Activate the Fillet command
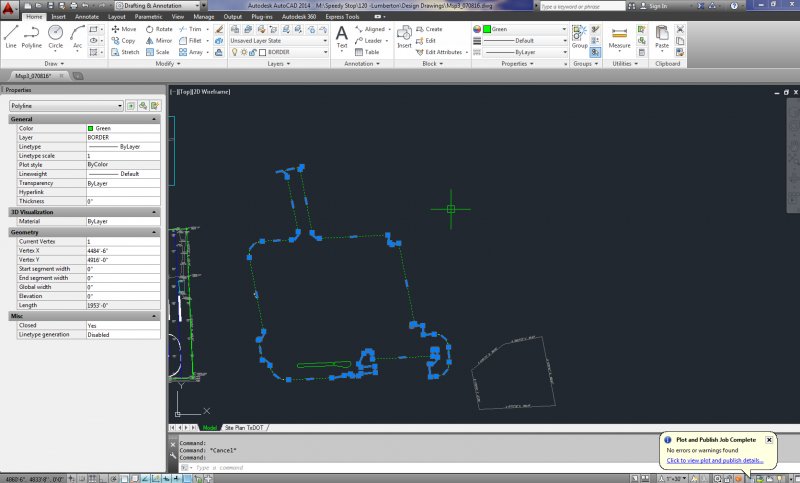 tap(191, 40)
